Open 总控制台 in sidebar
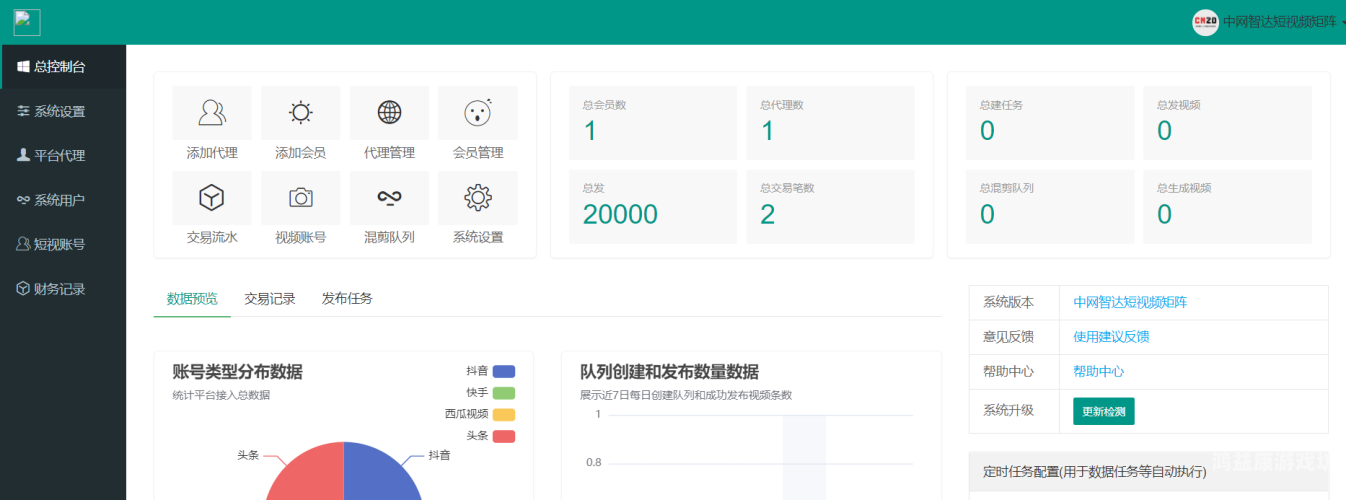 63,67
